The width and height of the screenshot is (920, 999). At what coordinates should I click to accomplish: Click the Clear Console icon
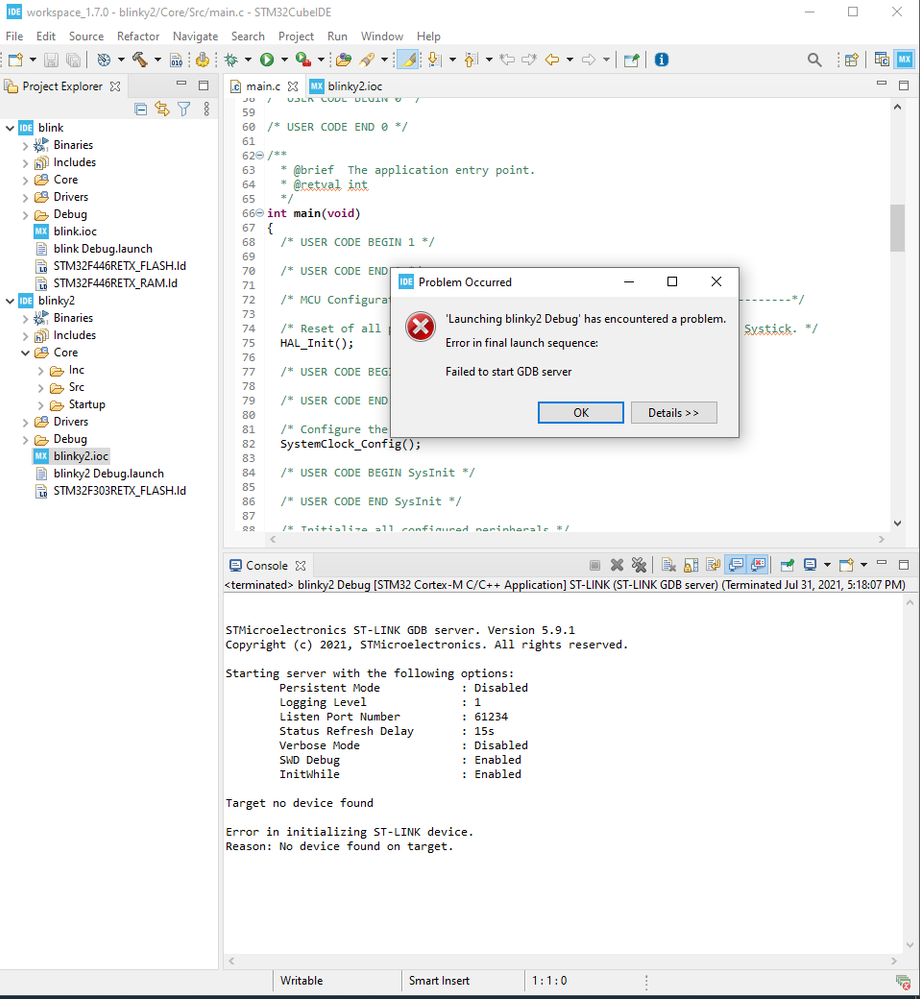668,565
